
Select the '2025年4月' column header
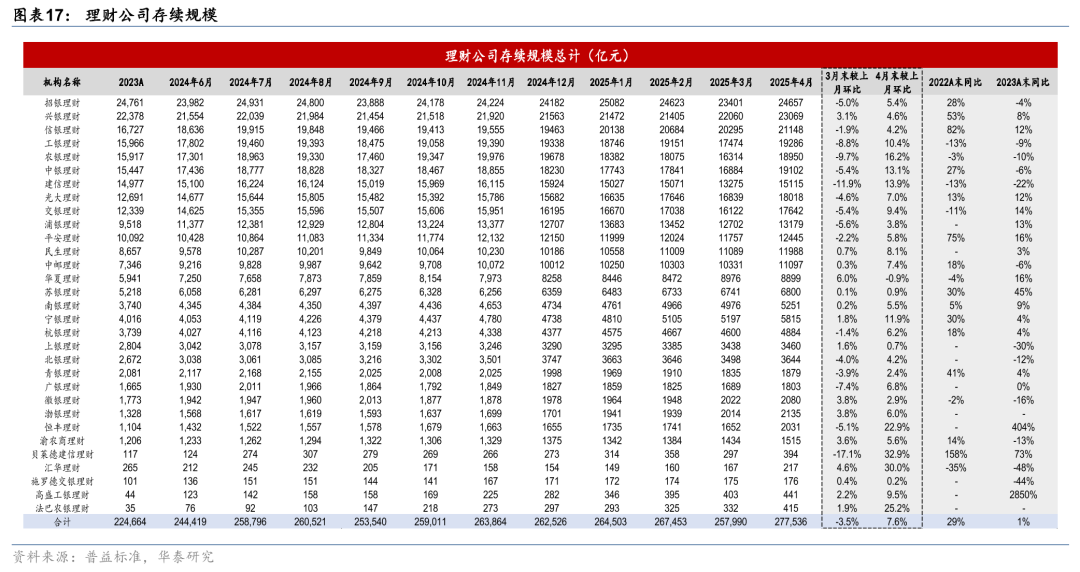point(791,82)
